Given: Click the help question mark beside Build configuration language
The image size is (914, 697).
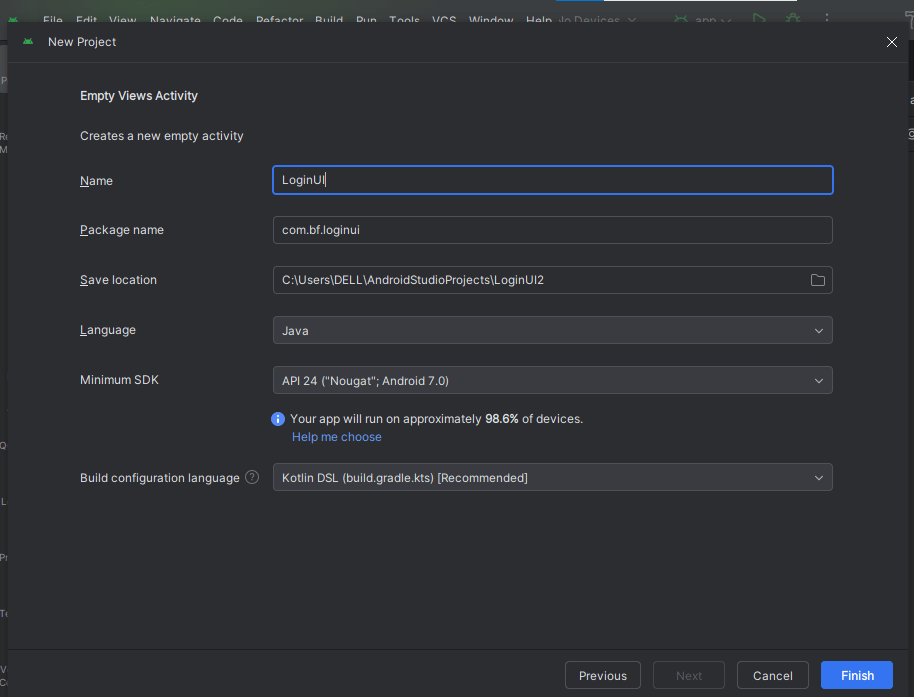Looking at the screenshot, I should click(x=252, y=478).
